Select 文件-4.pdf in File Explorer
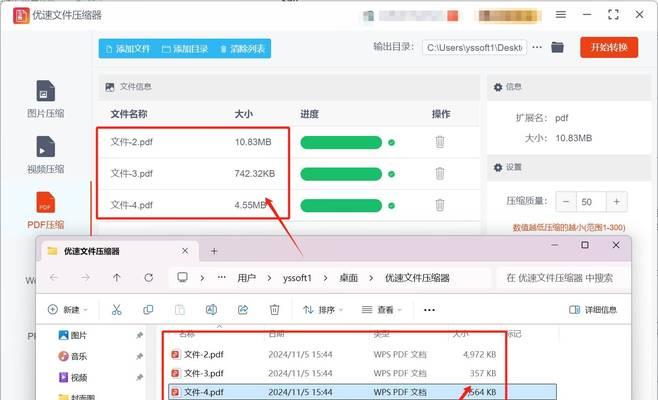 (x=363, y=392)
